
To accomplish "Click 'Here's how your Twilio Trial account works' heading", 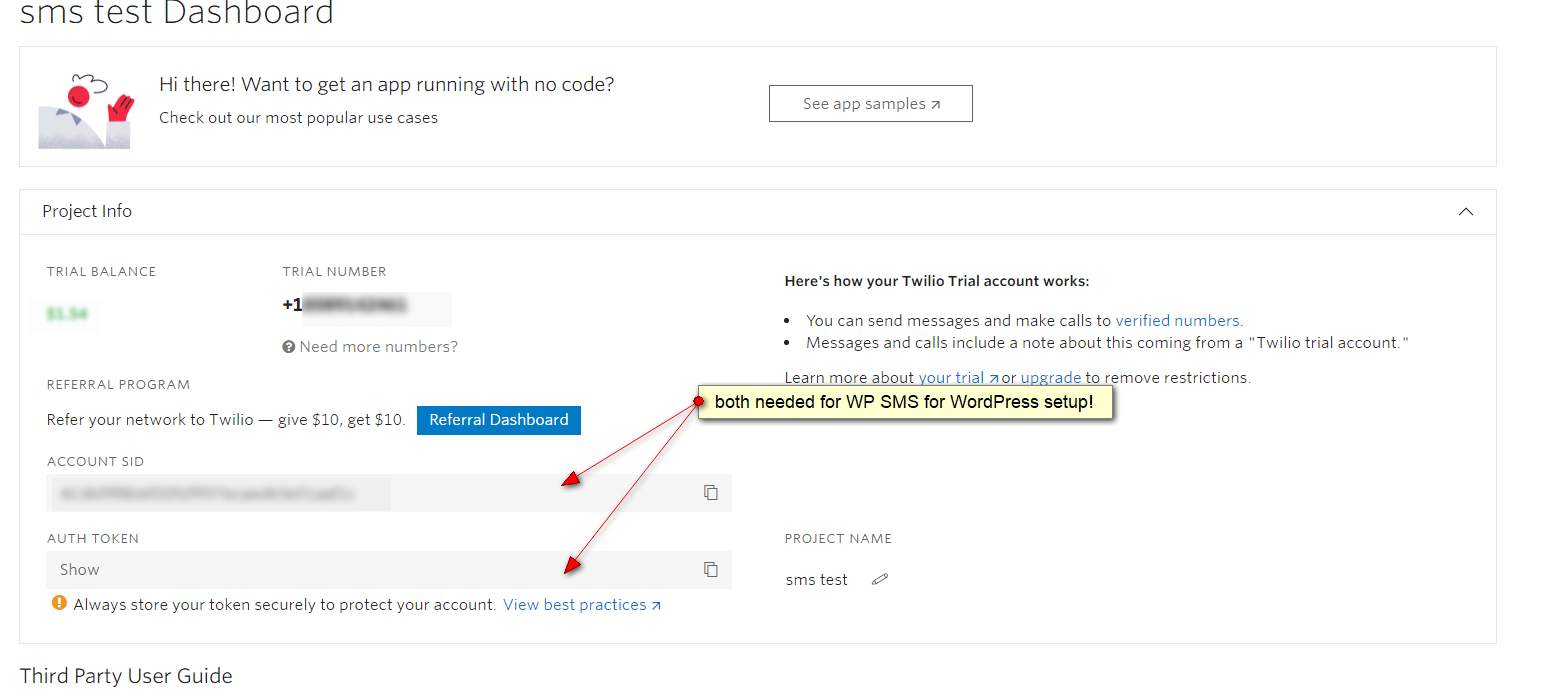I will tap(937, 282).
